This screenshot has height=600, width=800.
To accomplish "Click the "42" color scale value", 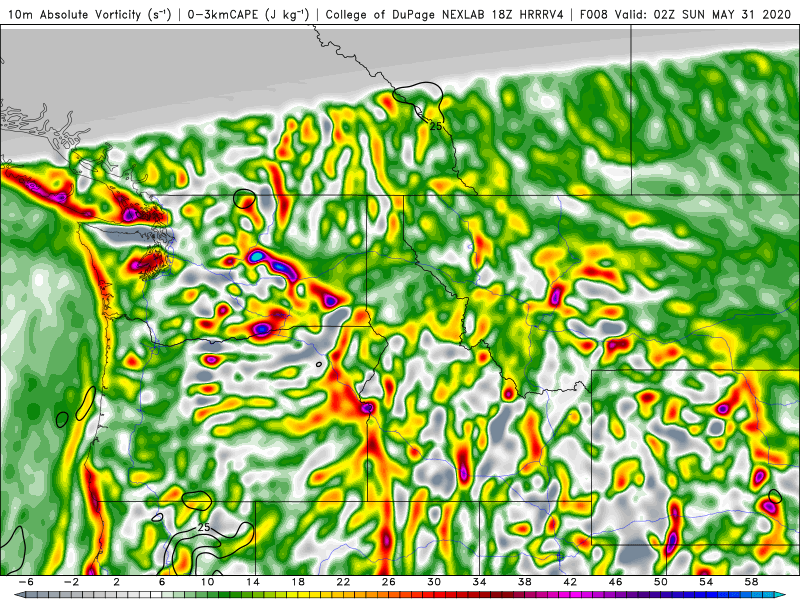I will pyautogui.click(x=570, y=582).
